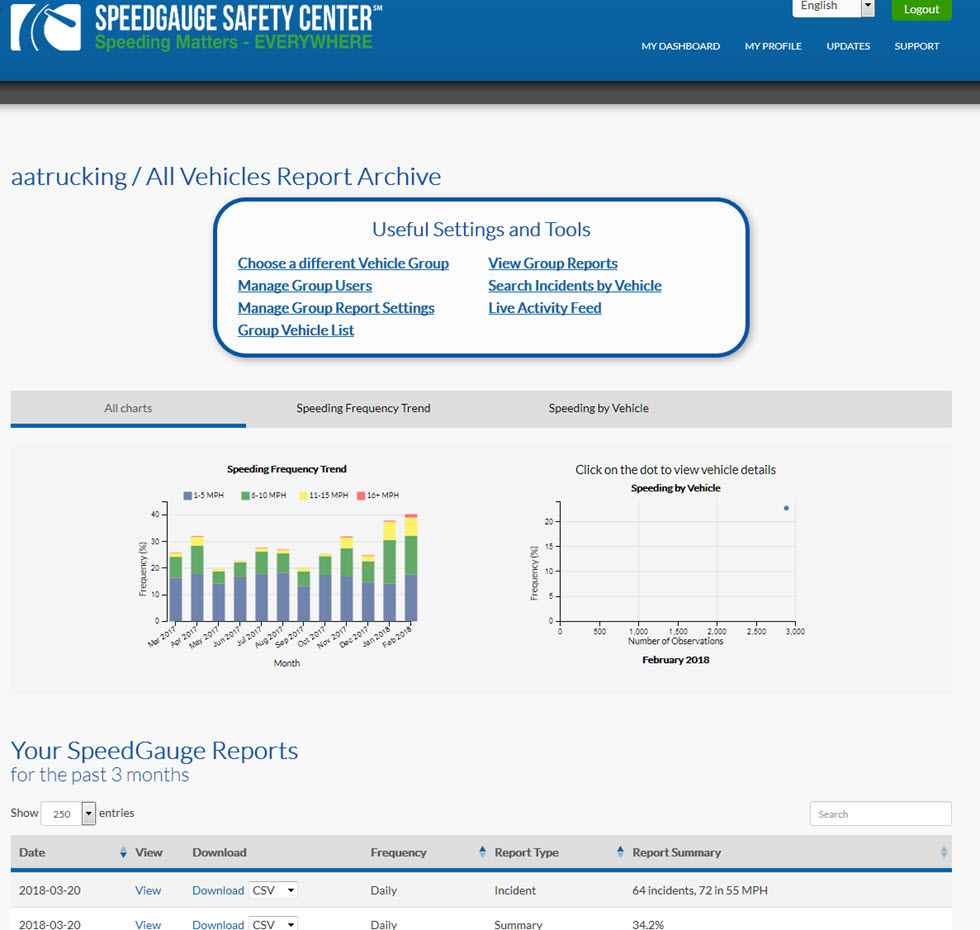Toggle 6-10 MPH legend series
This screenshot has height=930, width=980.
pyautogui.click(x=264, y=496)
